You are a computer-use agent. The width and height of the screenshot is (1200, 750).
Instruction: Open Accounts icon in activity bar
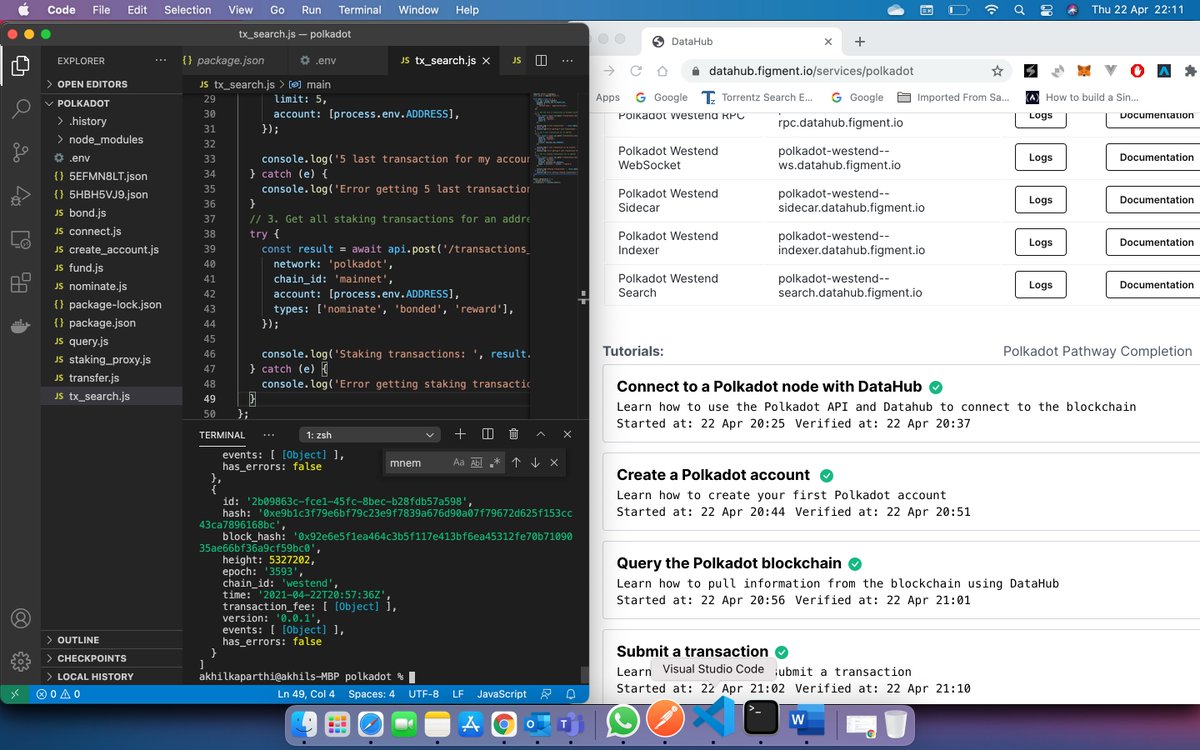(20, 619)
